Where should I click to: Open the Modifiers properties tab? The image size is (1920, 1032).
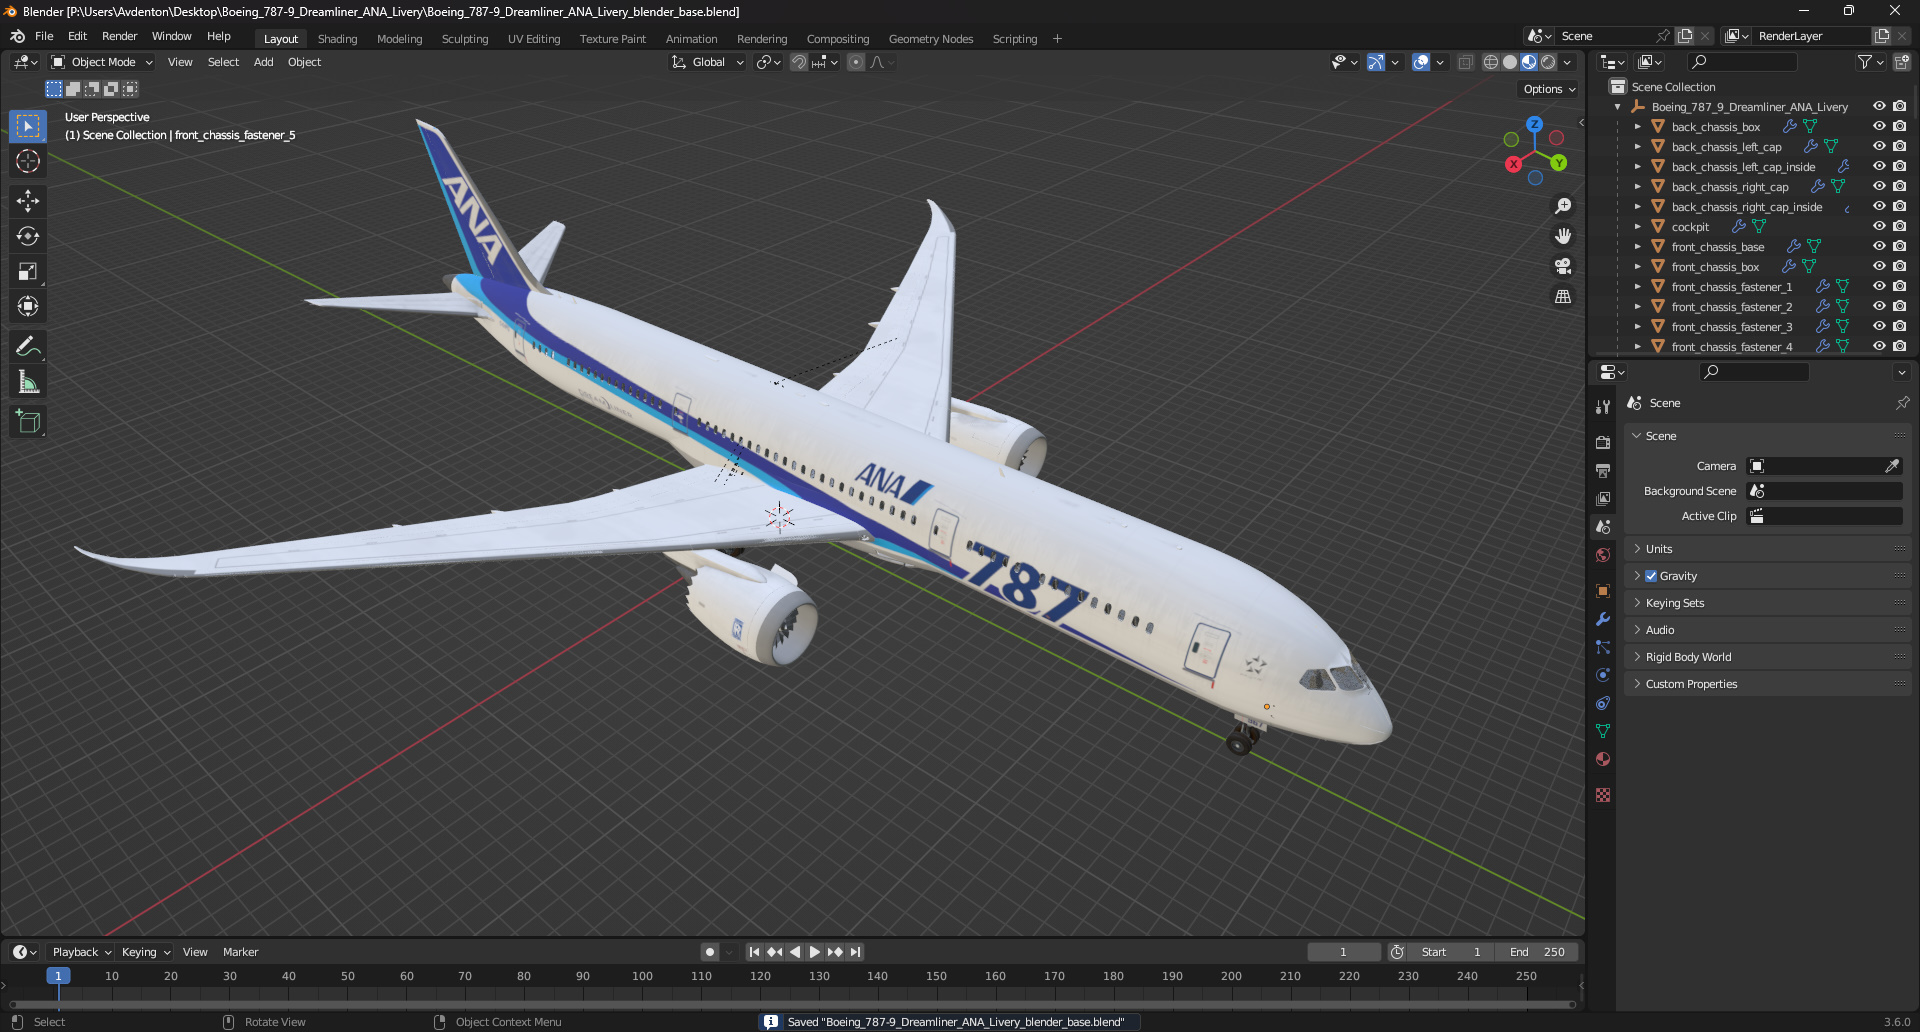click(x=1603, y=619)
